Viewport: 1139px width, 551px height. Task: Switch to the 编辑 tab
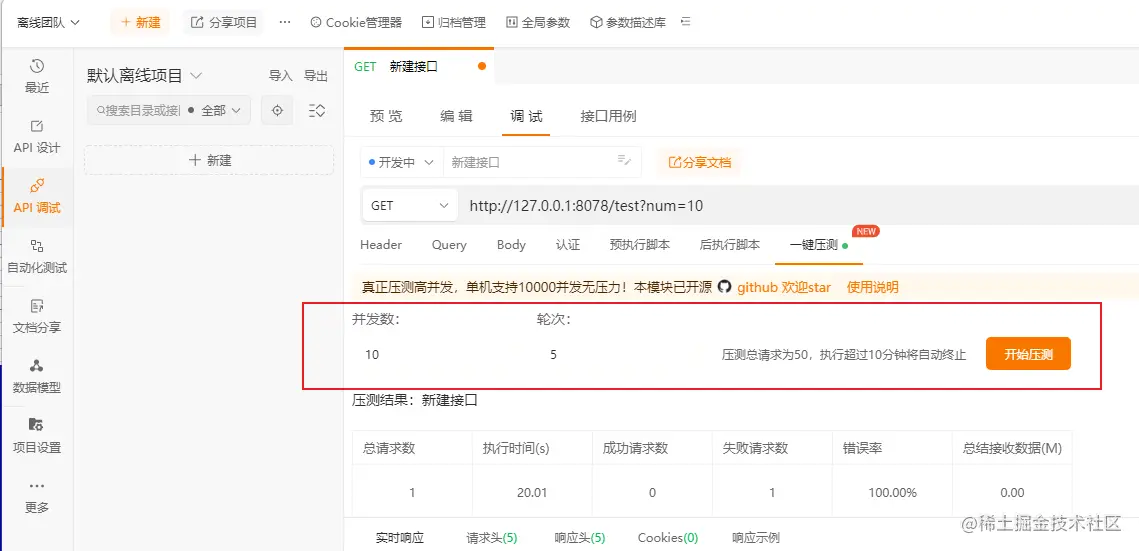(456, 116)
